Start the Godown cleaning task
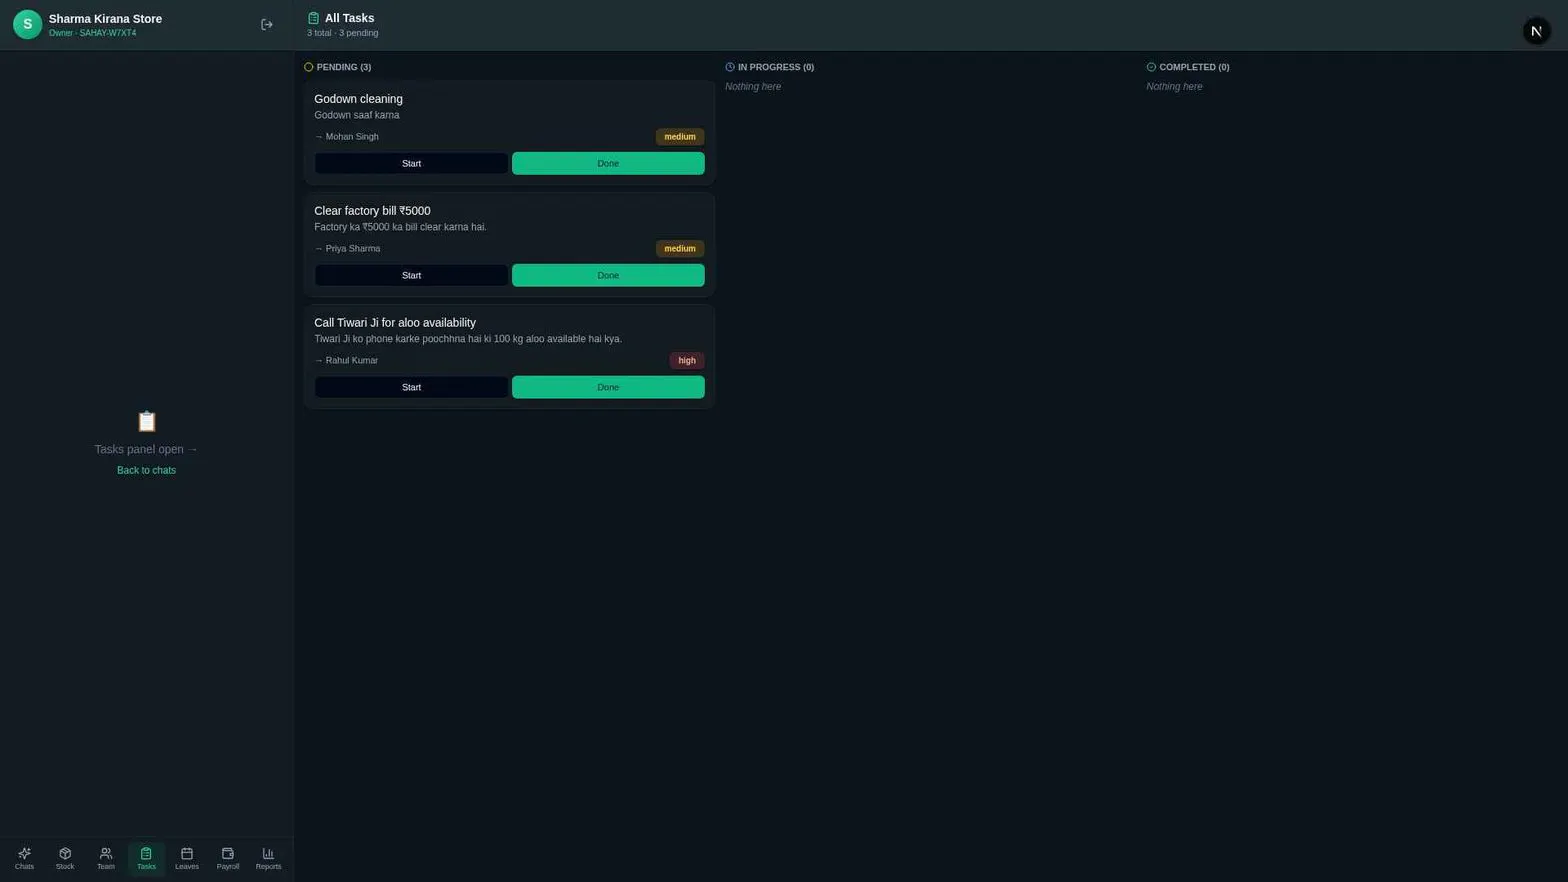Screen dimensions: 1568x882 click(x=411, y=163)
